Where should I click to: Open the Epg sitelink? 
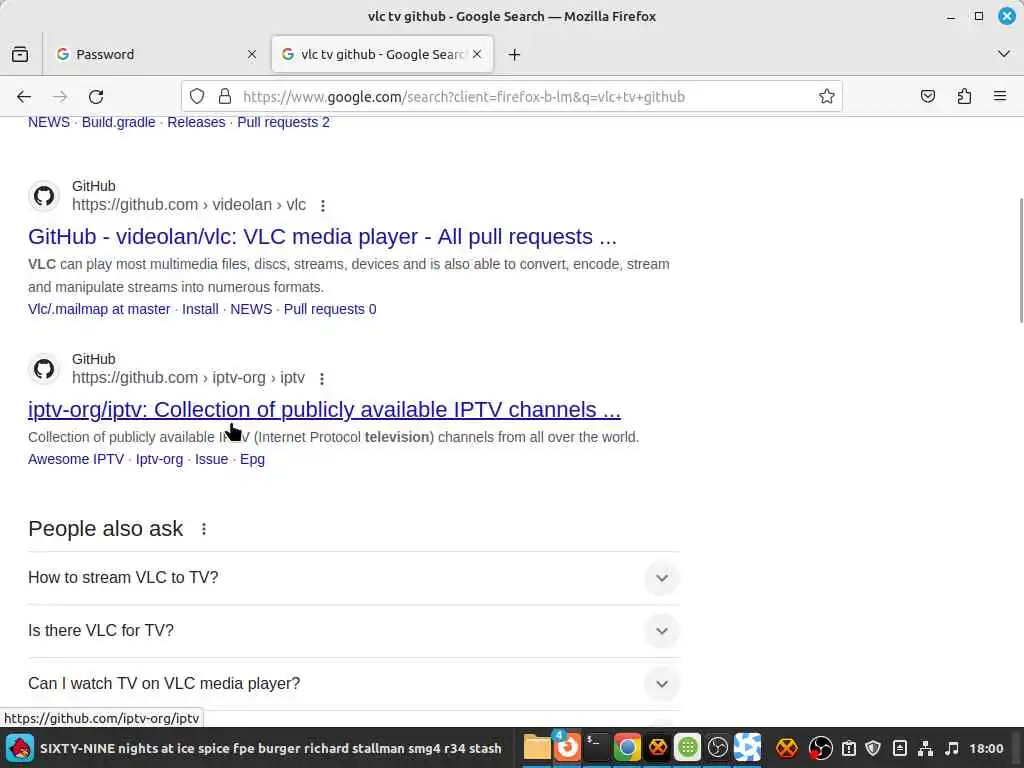[253, 459]
